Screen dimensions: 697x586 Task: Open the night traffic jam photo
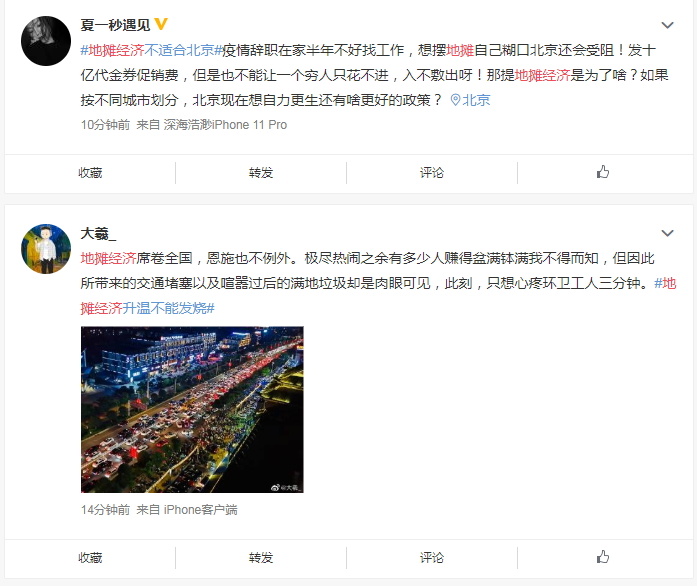192,409
